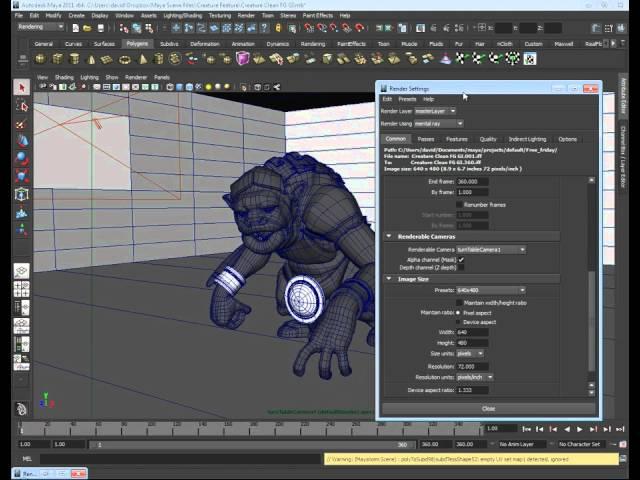Image resolution: width=640 pixels, height=480 pixels.
Task: Switch to the Quality tab
Action: pyautogui.click(x=488, y=139)
